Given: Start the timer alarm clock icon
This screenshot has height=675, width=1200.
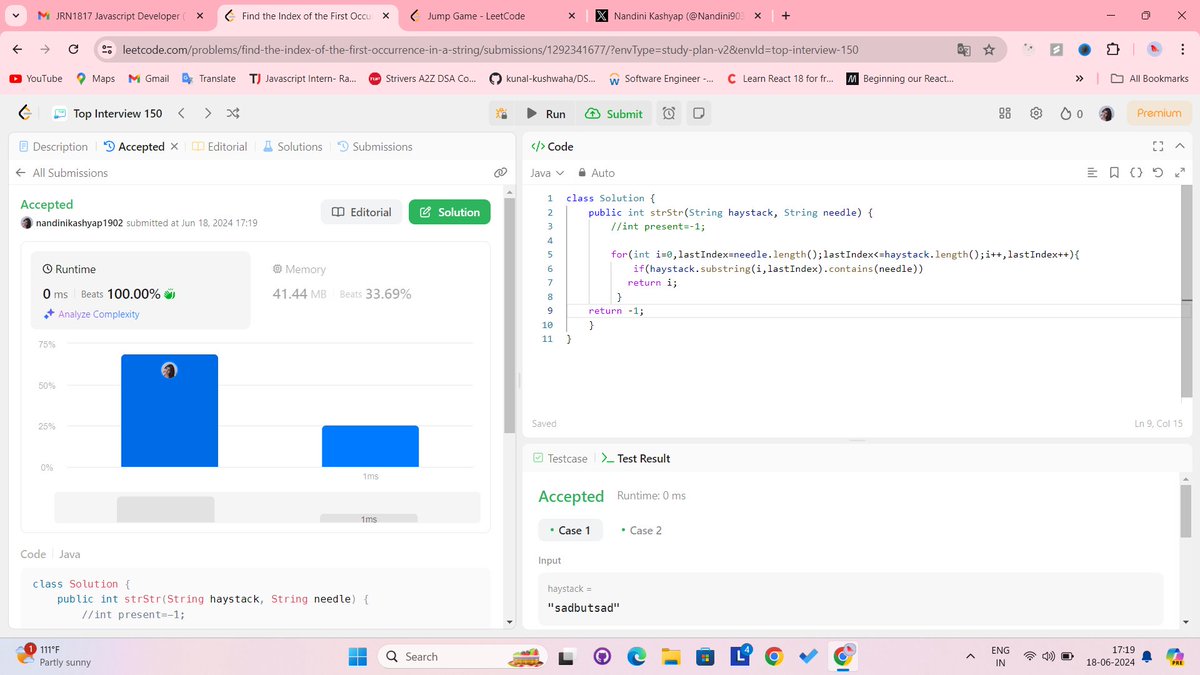Looking at the screenshot, I should (x=669, y=114).
